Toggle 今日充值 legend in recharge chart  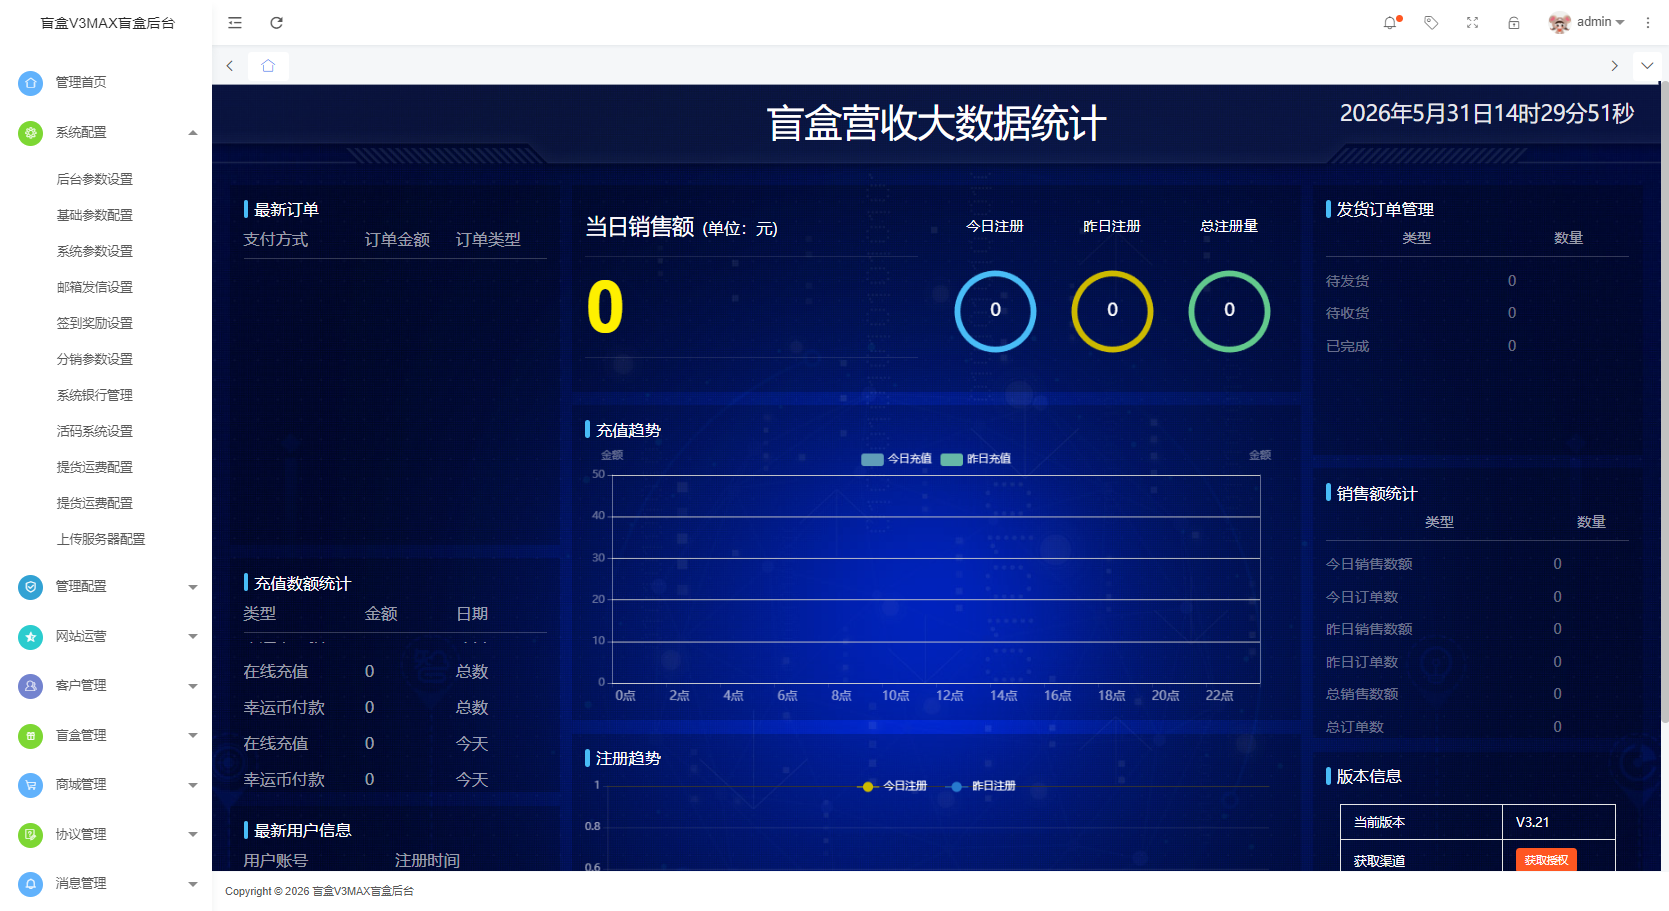point(897,459)
